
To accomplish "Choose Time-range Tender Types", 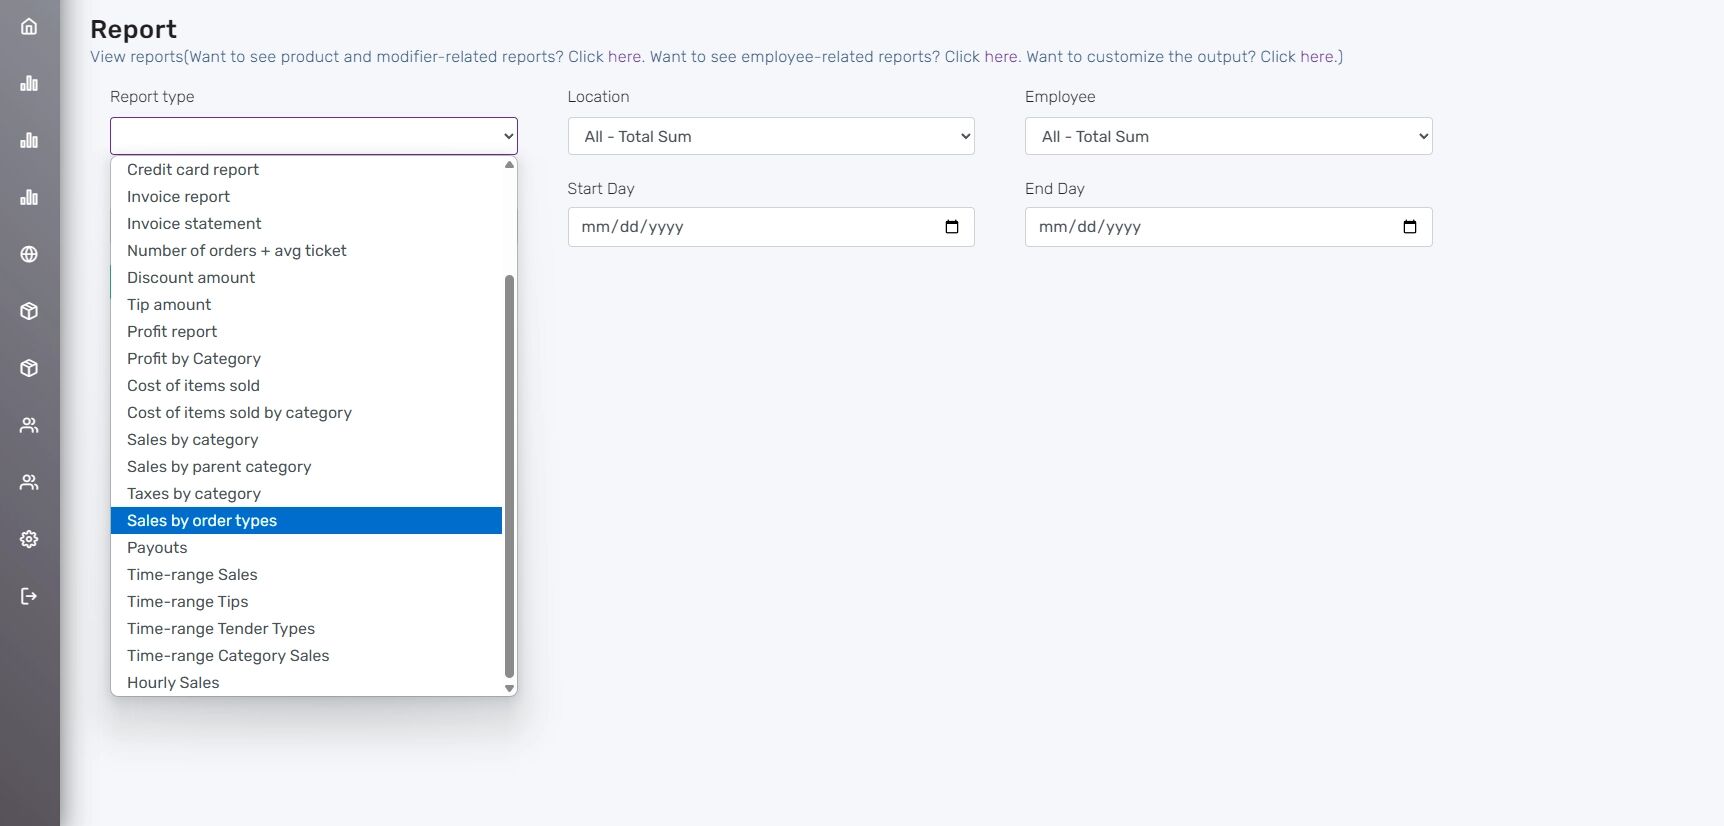I will (x=306, y=629).
